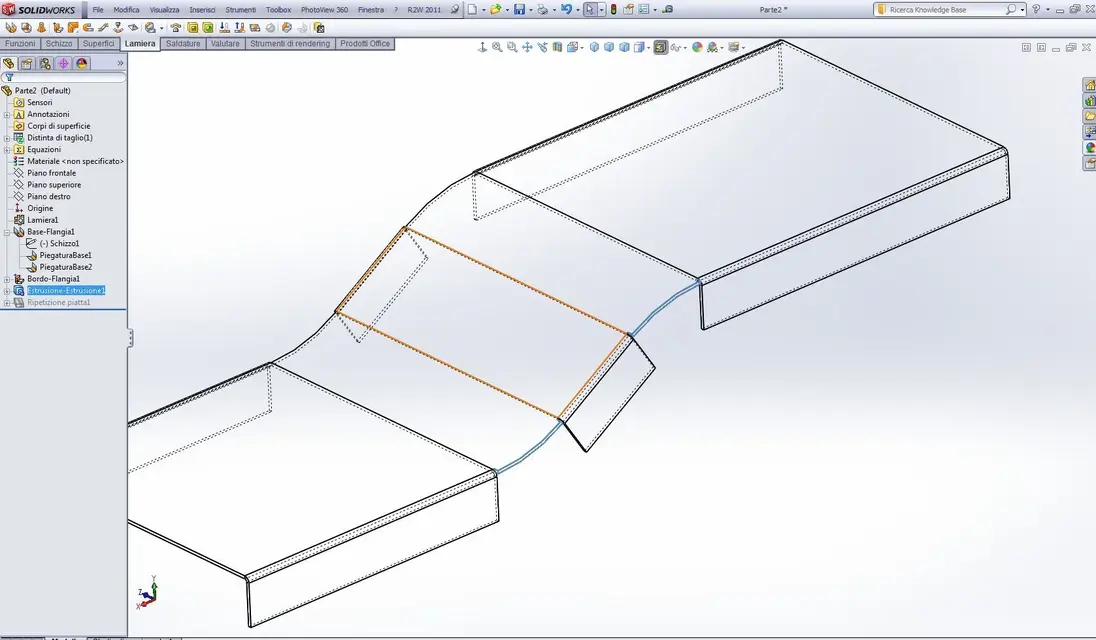Switch to the Superfici tab
This screenshot has height=640, width=1096.
click(x=99, y=43)
